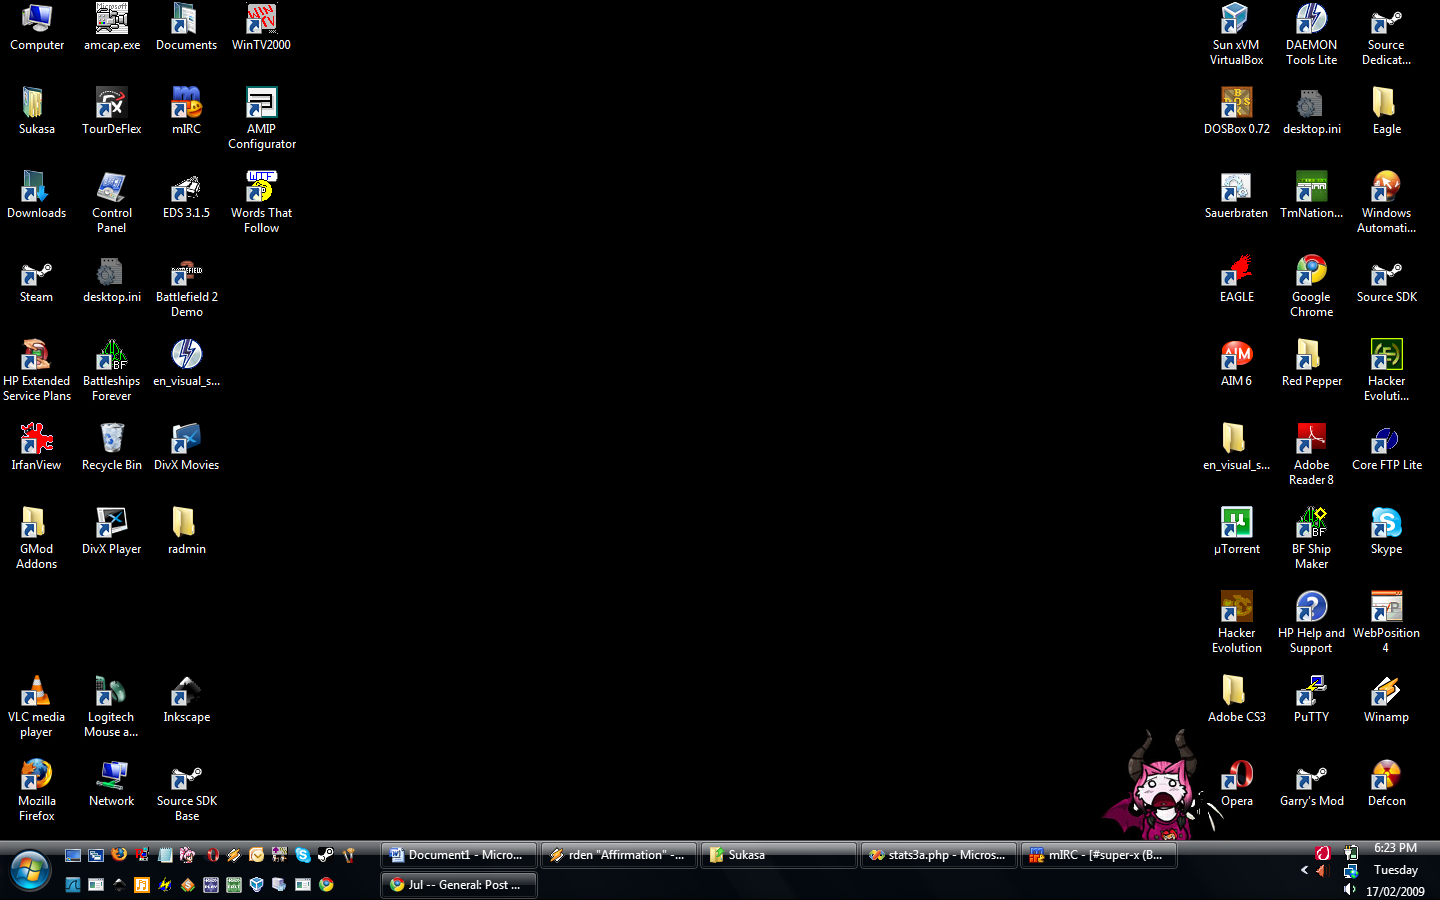Launch VLC media player
The height and width of the screenshot is (900, 1440).
[x=37, y=706]
